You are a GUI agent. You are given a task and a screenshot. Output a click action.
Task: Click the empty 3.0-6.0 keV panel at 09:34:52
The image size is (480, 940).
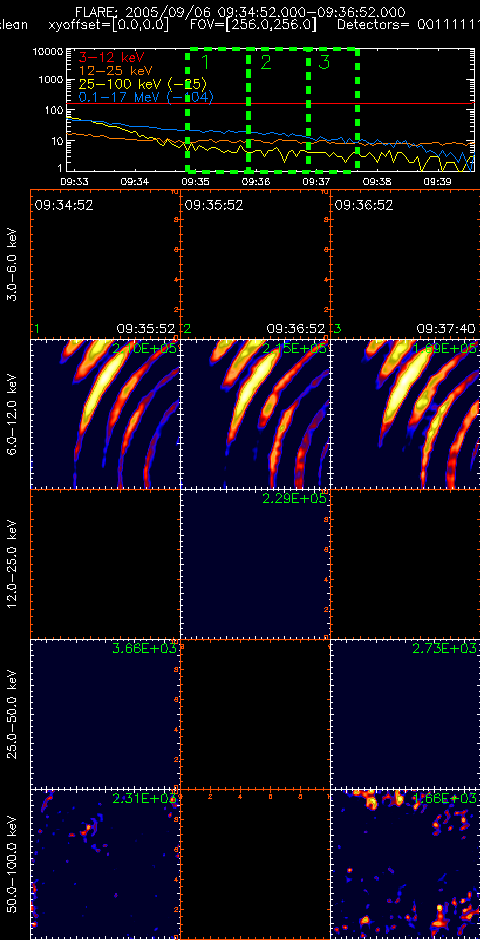(105, 264)
